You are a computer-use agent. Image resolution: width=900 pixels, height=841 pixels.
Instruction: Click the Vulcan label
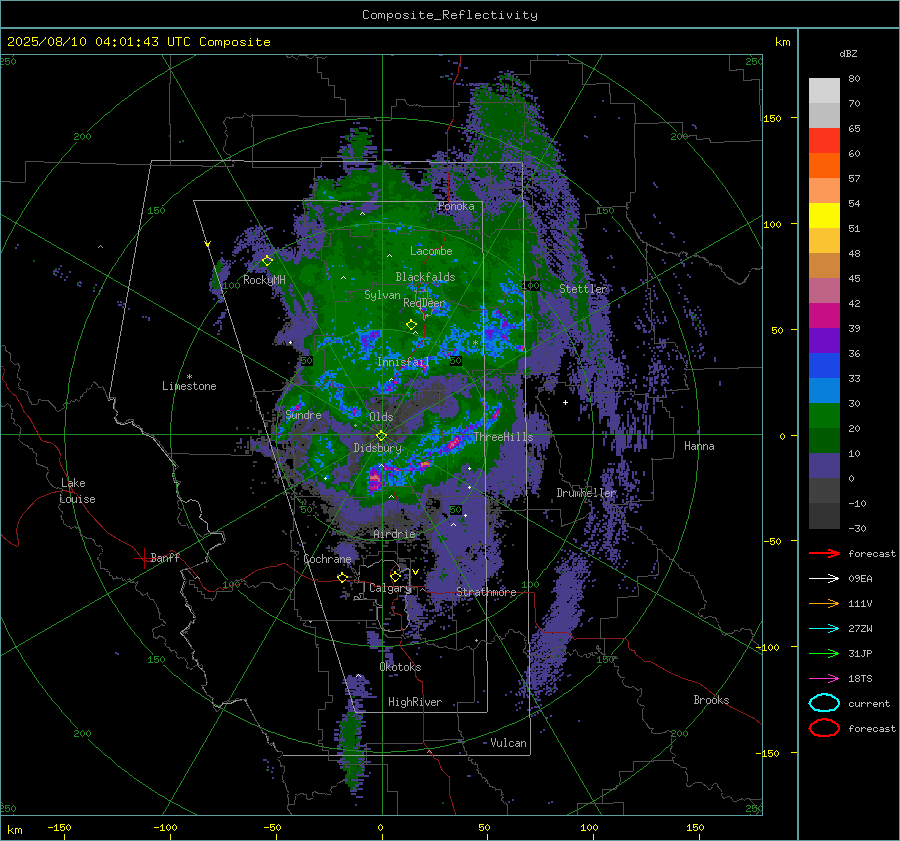[x=509, y=743]
